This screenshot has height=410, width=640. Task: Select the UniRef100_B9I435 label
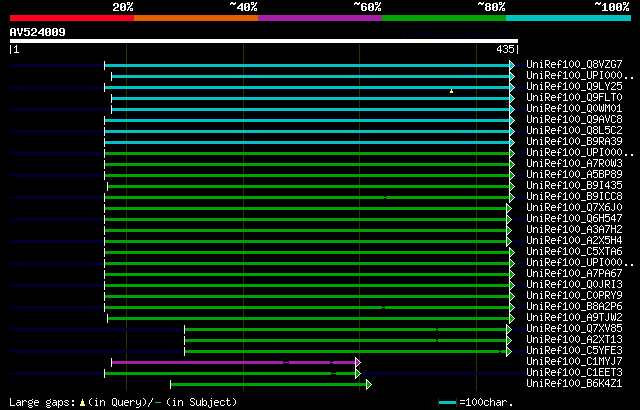[574, 186]
